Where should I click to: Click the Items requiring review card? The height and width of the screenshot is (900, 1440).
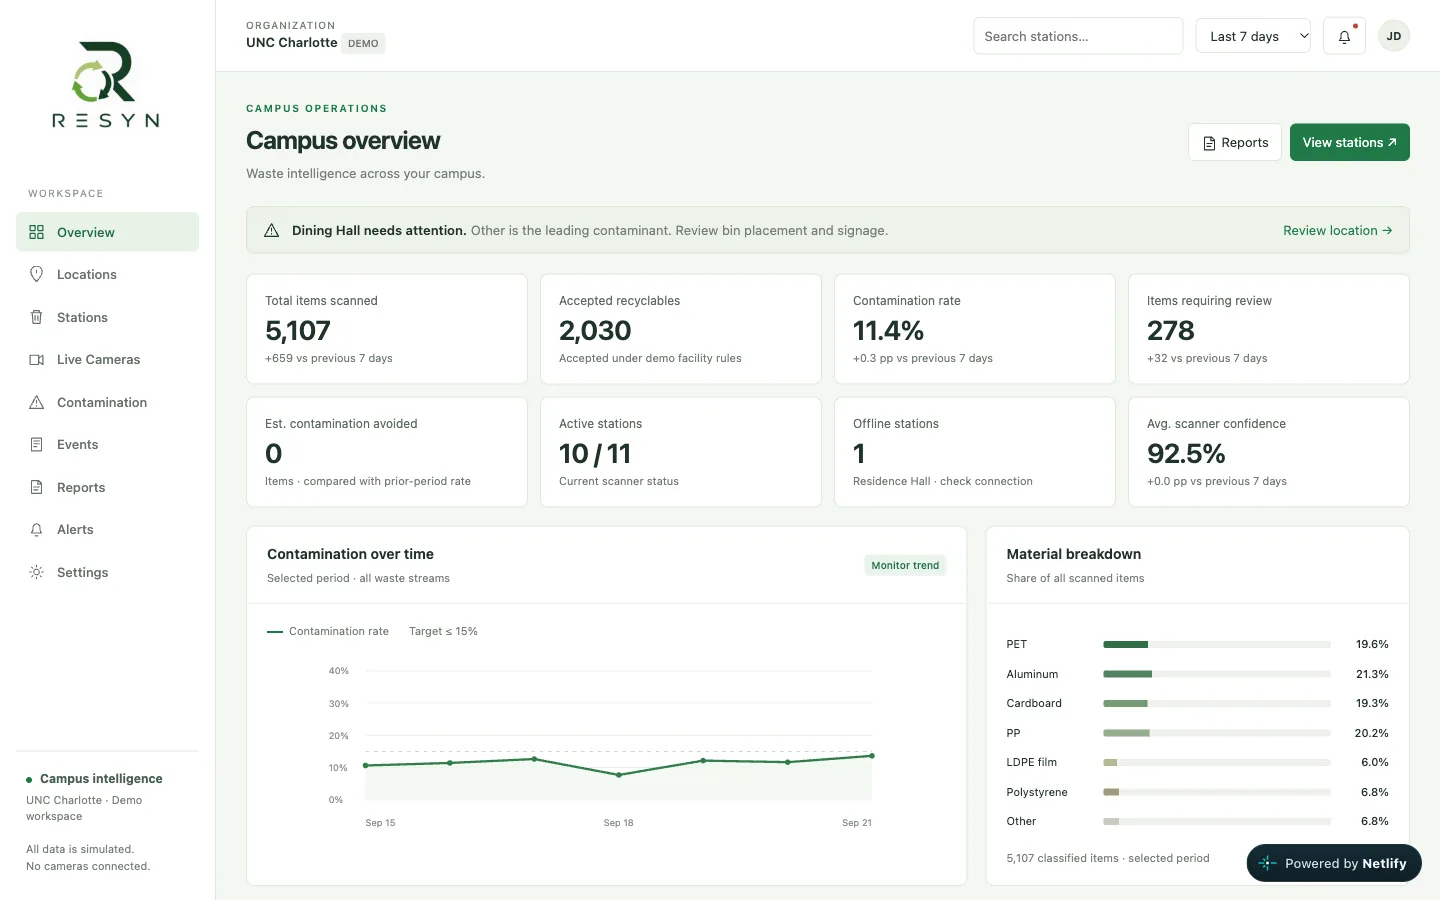[1269, 329]
